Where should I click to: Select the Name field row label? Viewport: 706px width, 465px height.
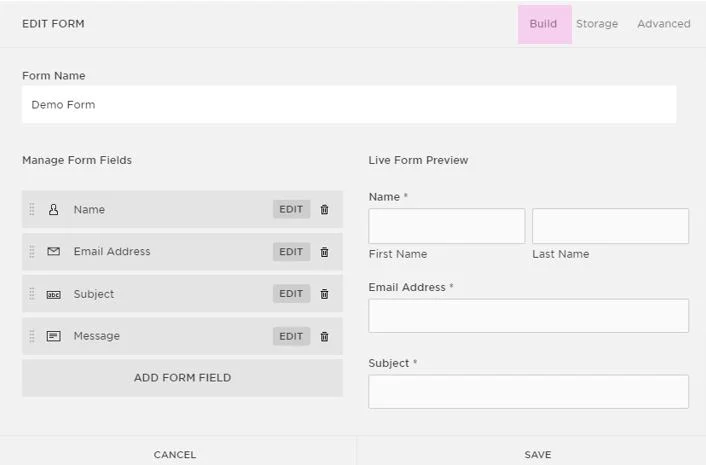(89, 209)
